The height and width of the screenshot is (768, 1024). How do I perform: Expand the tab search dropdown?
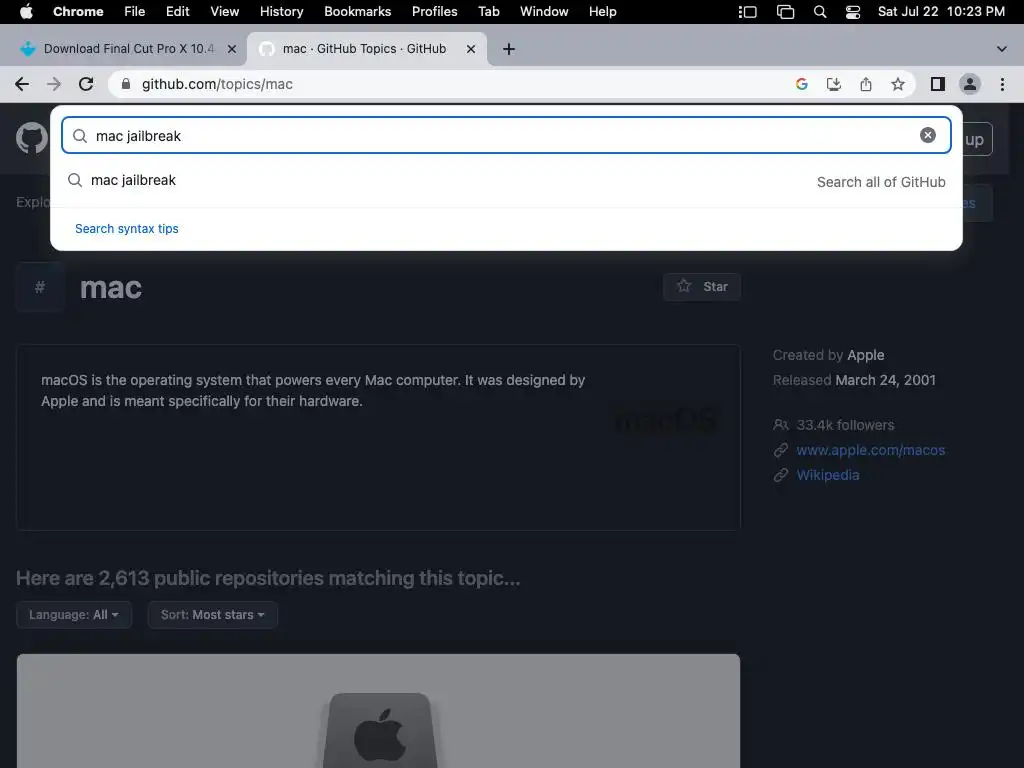[x=1001, y=49]
